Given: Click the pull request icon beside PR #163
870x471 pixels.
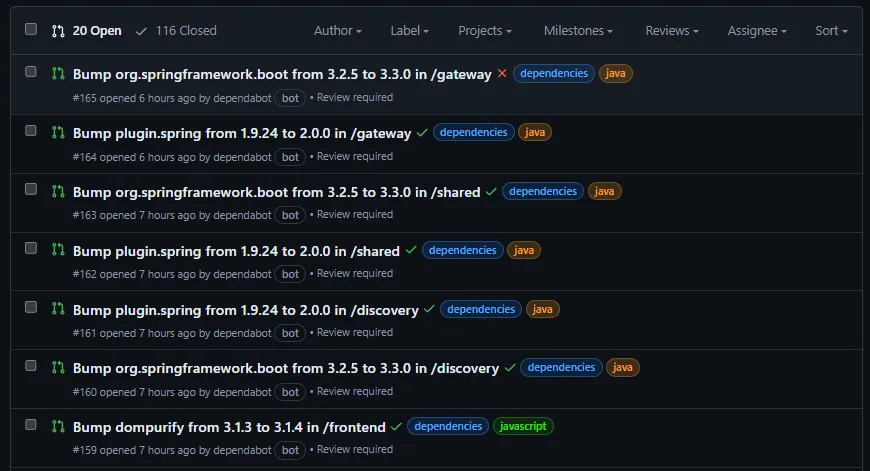Looking at the screenshot, I should click(58, 191).
